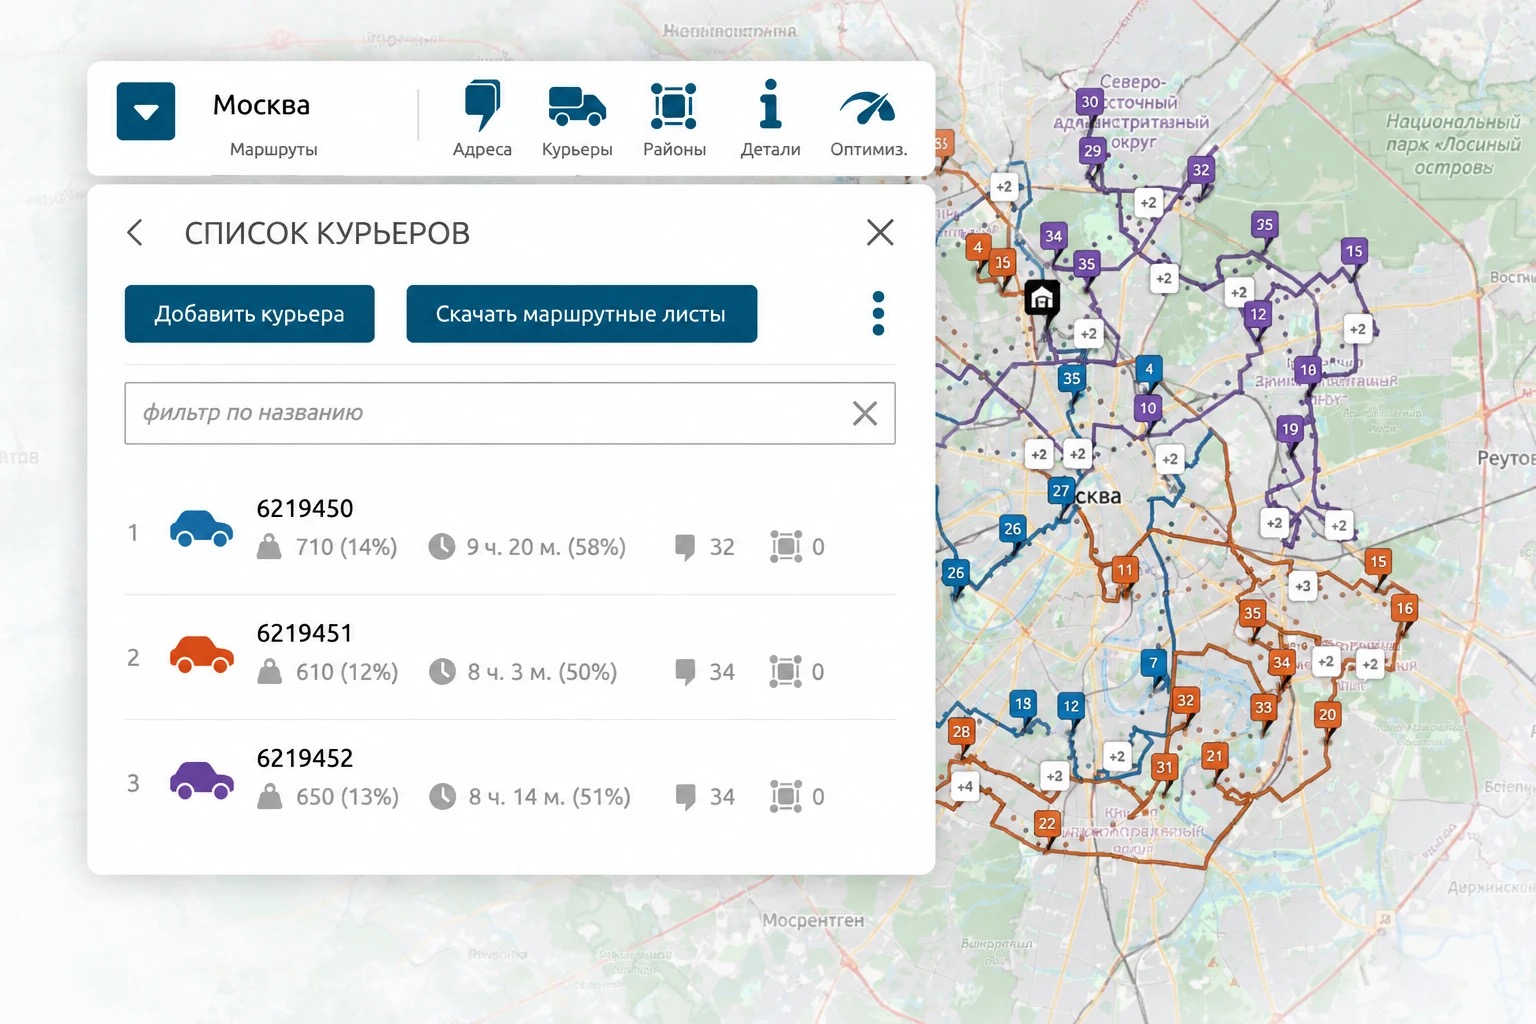This screenshot has width=1536, height=1024.
Task: Select the purple car of courier 6219452
Action: (201, 780)
